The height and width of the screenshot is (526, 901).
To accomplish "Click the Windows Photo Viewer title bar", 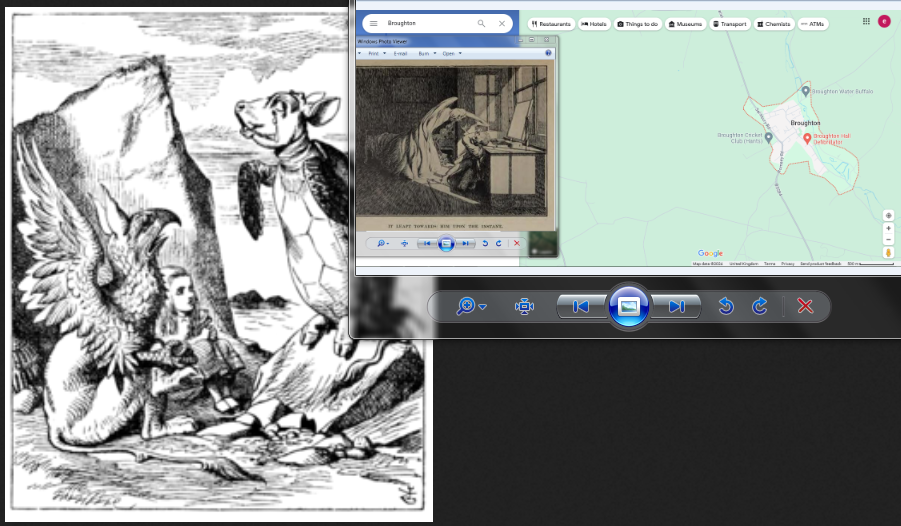I will [x=437, y=41].
